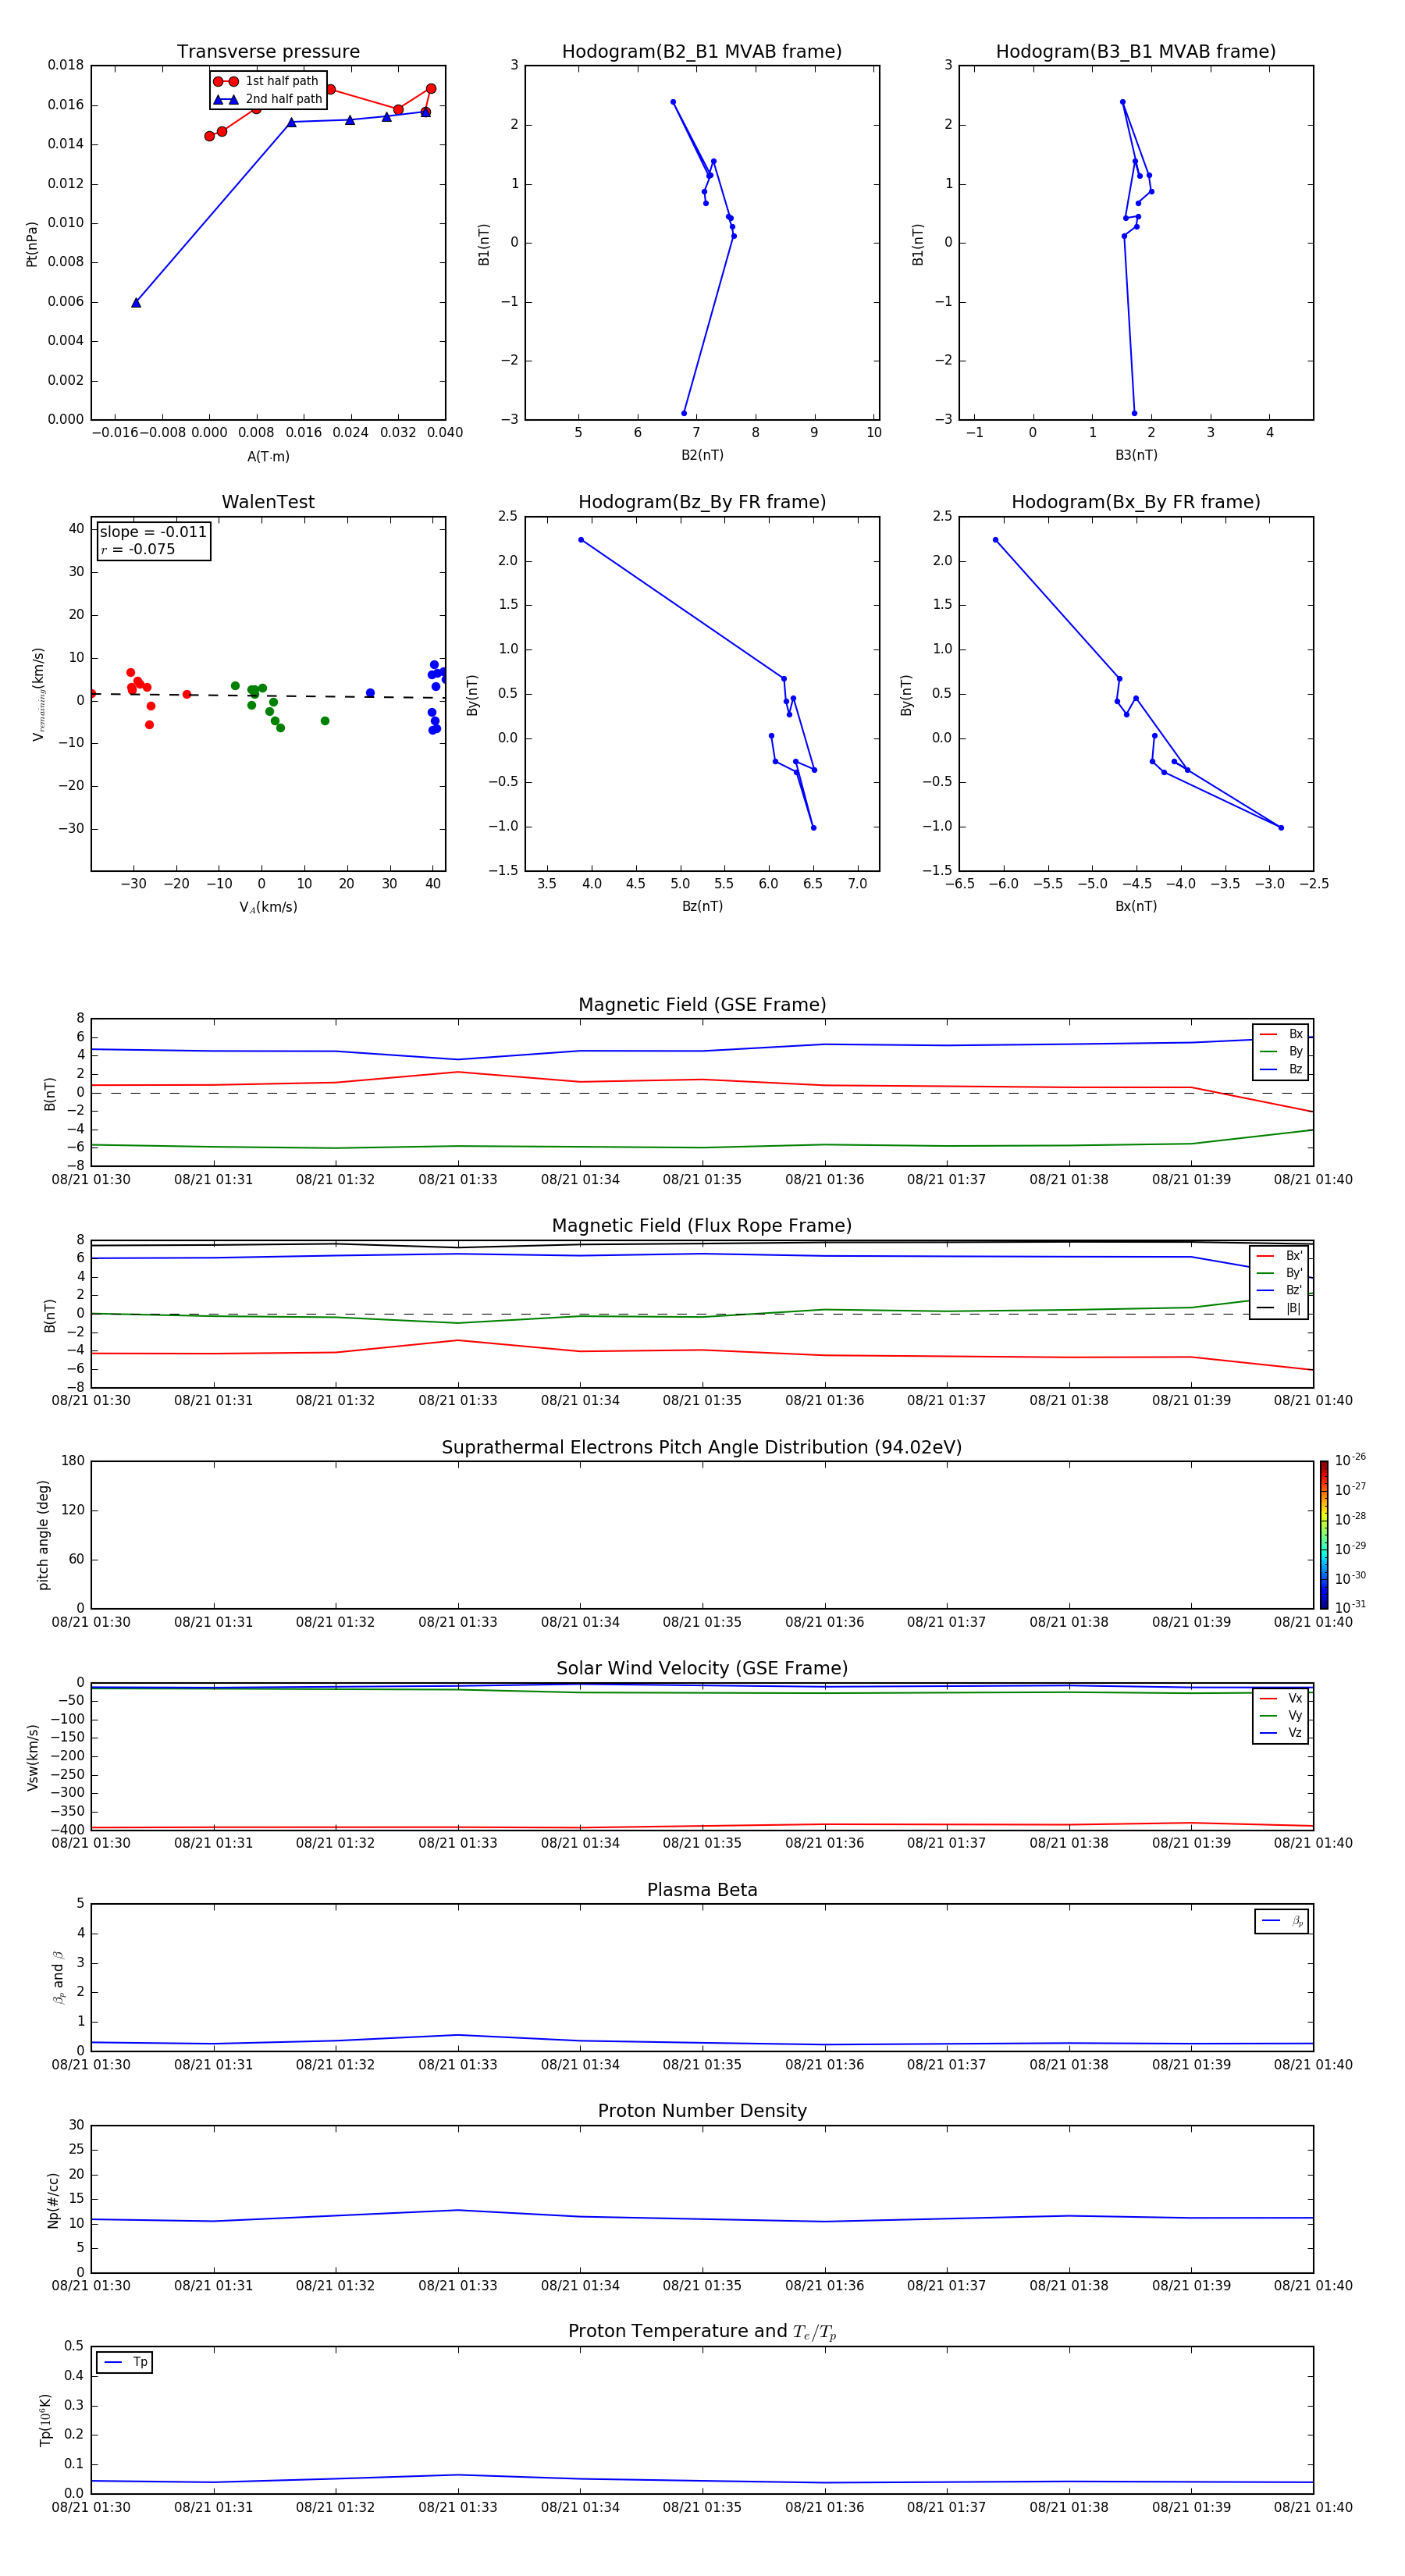This screenshot has width=1405, height=2576.
Task: Click the Bx legend entry in GSE magnetic field
Action: click(1281, 1034)
